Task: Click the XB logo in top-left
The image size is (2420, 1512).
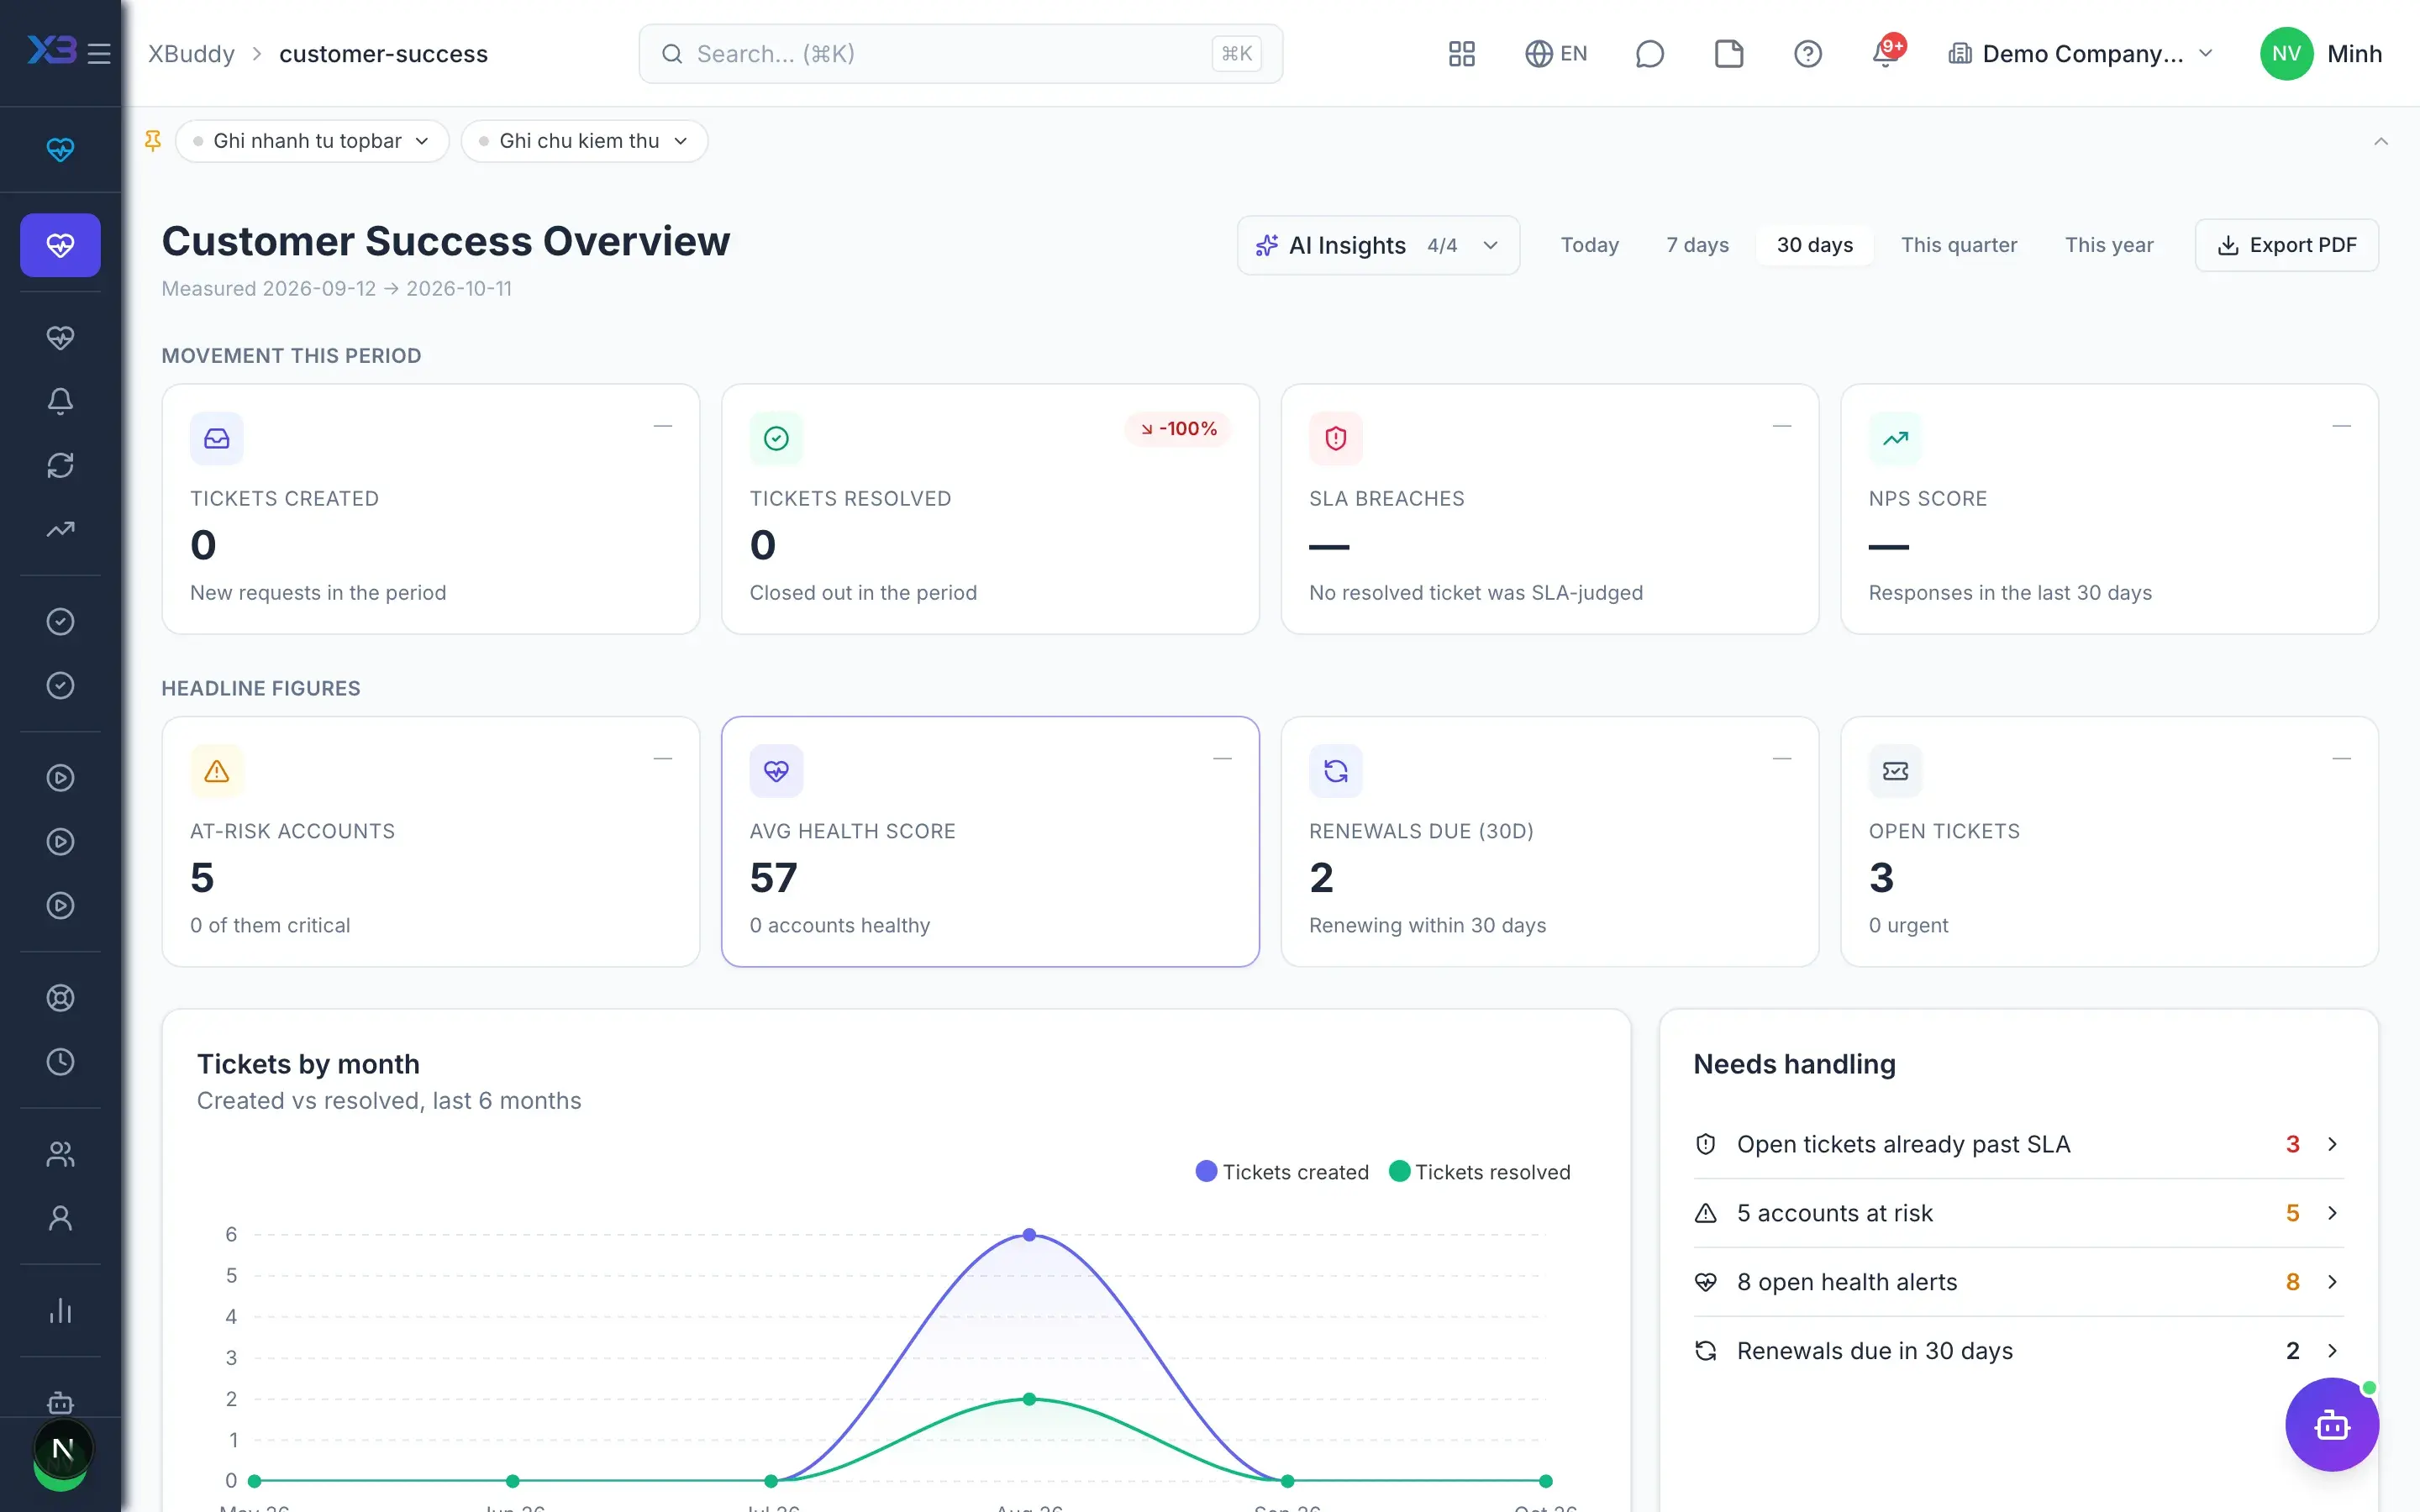Action: [x=52, y=50]
